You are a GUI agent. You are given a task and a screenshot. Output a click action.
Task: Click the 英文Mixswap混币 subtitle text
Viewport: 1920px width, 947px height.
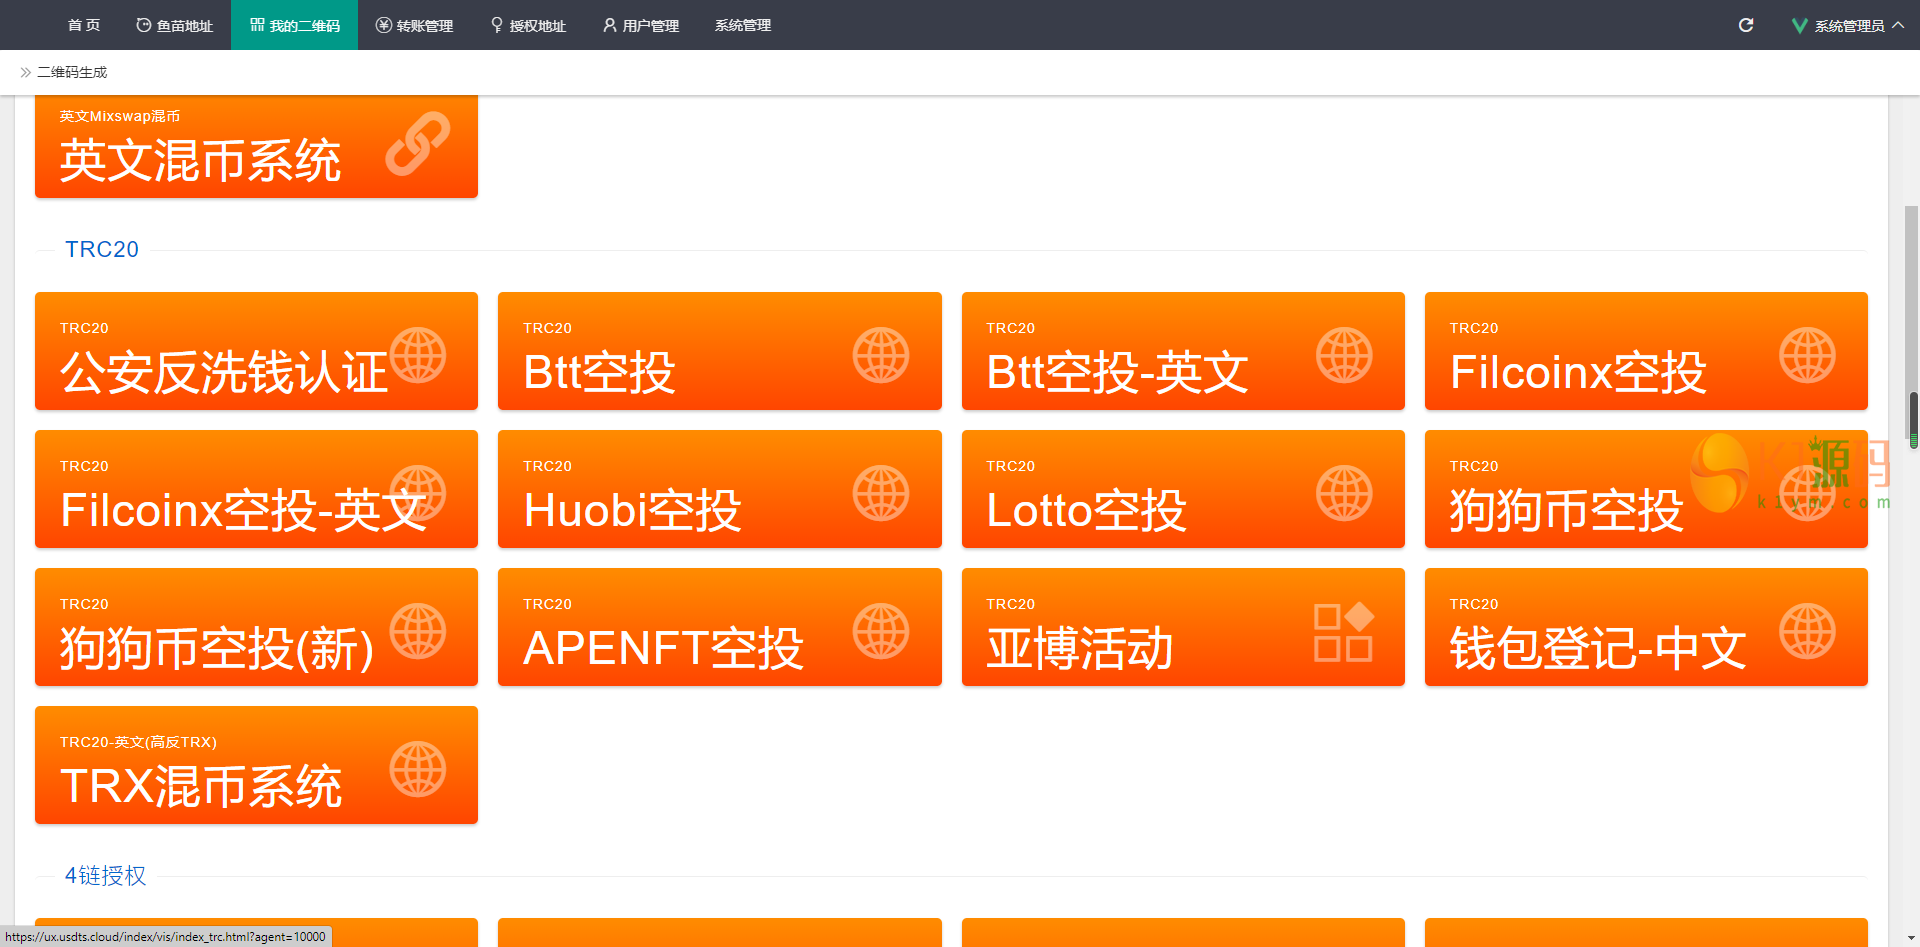pyautogui.click(x=120, y=116)
